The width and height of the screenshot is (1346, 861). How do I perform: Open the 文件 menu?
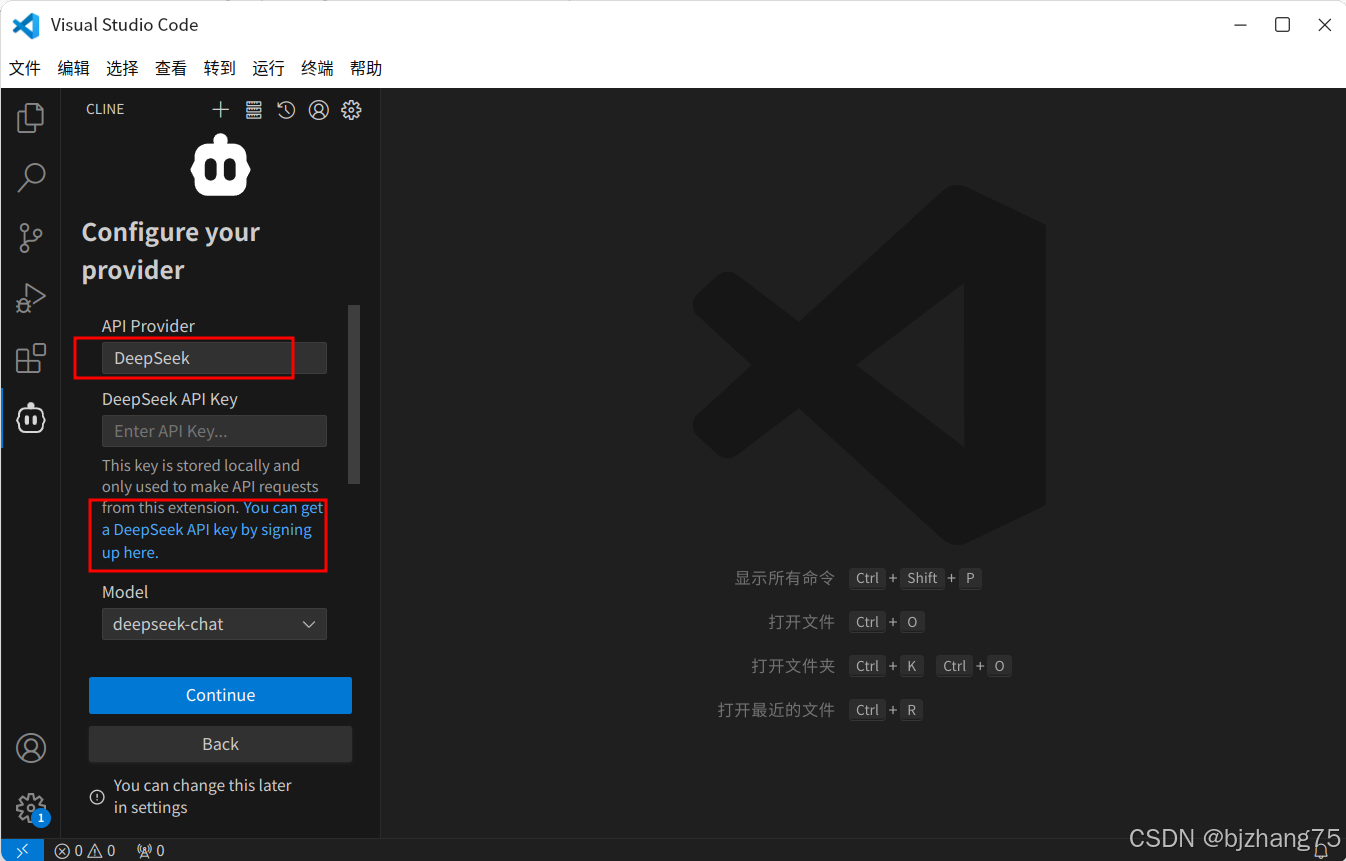pyautogui.click(x=25, y=68)
